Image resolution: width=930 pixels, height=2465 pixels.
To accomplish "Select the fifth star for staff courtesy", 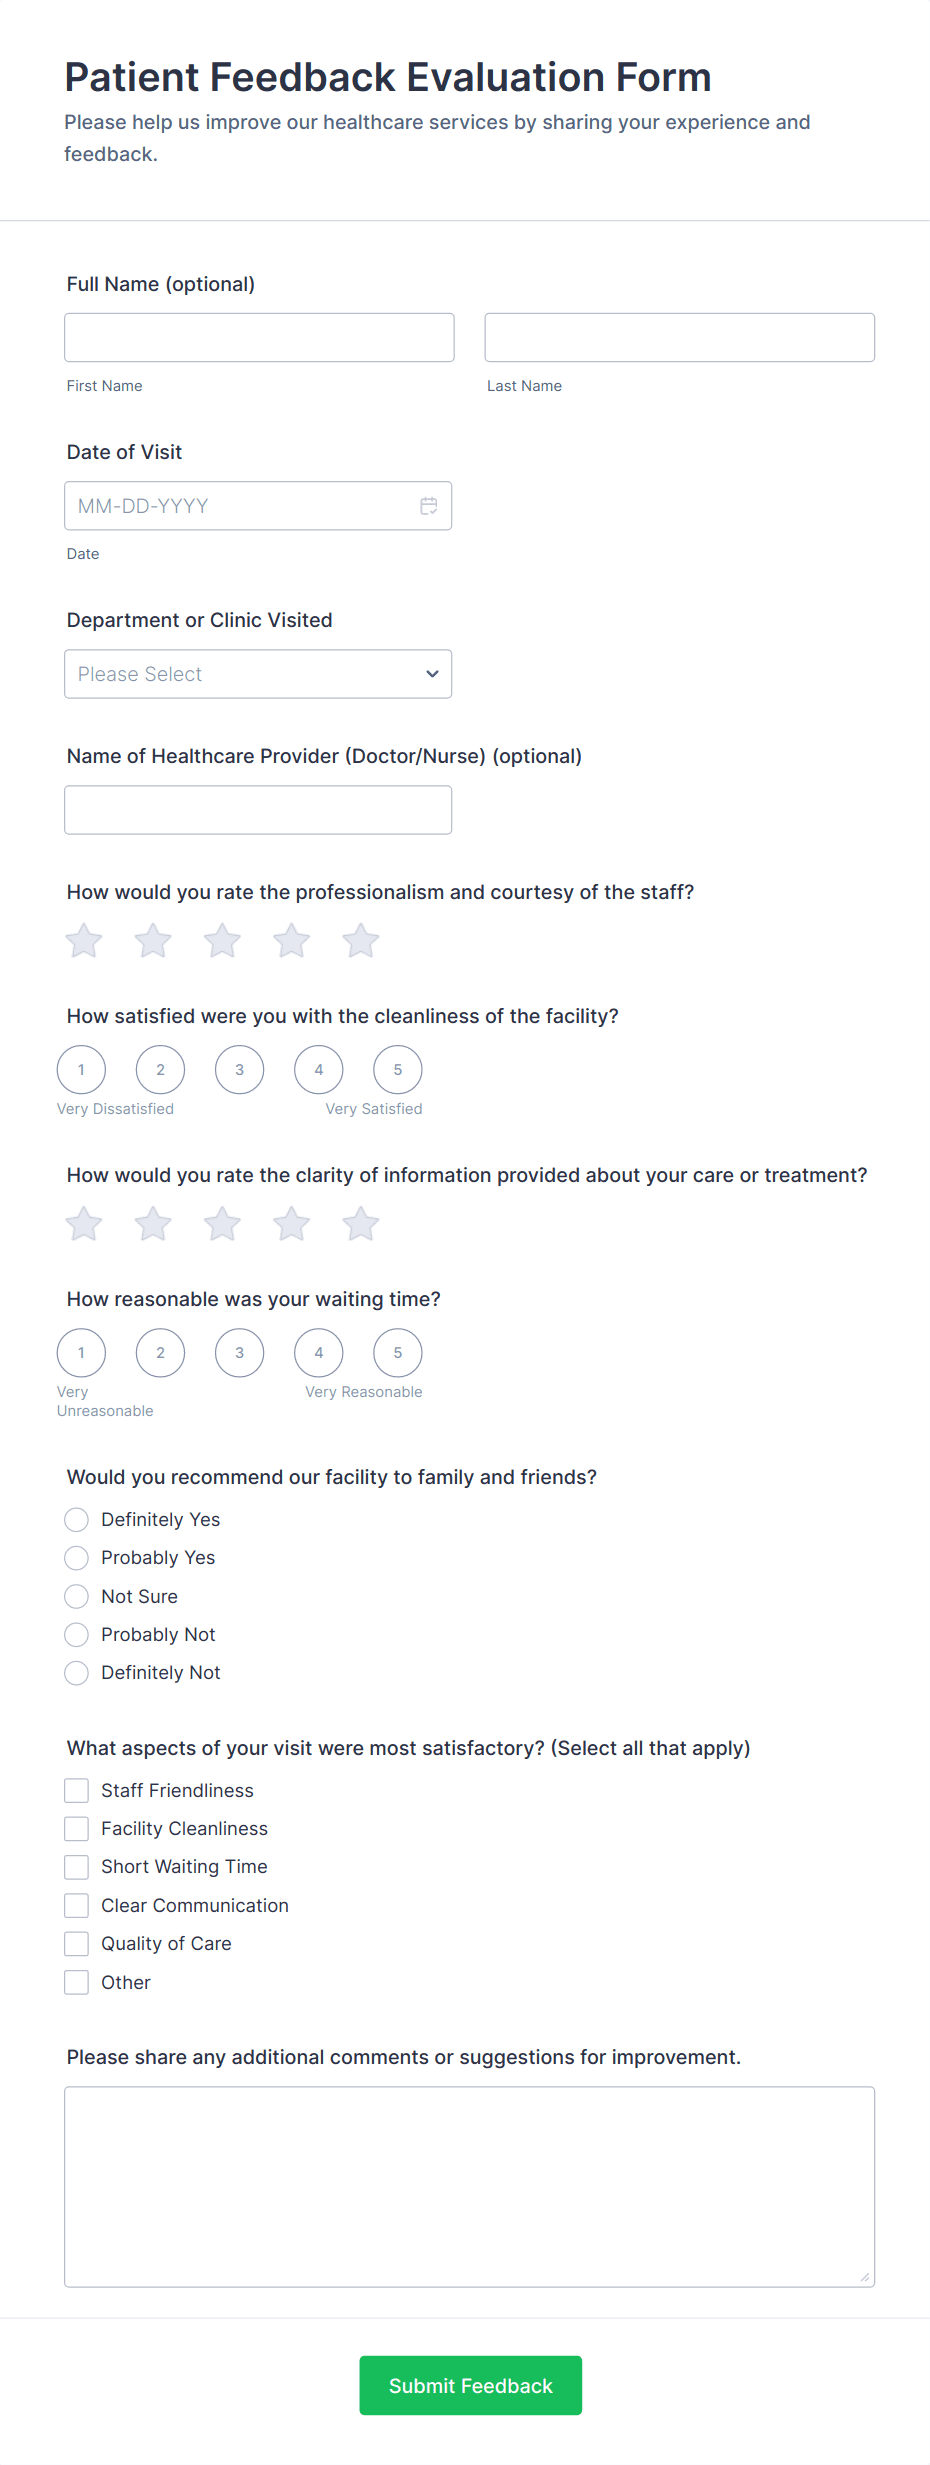I will click(x=360, y=941).
